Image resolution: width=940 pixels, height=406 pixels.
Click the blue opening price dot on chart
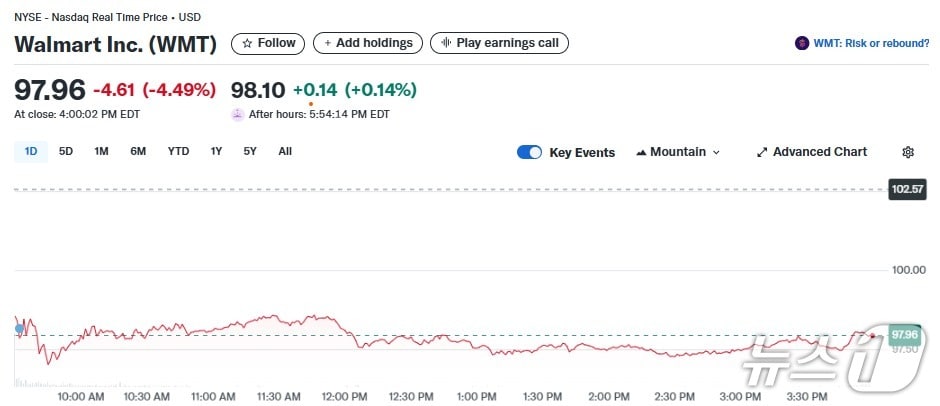pyautogui.click(x=19, y=328)
